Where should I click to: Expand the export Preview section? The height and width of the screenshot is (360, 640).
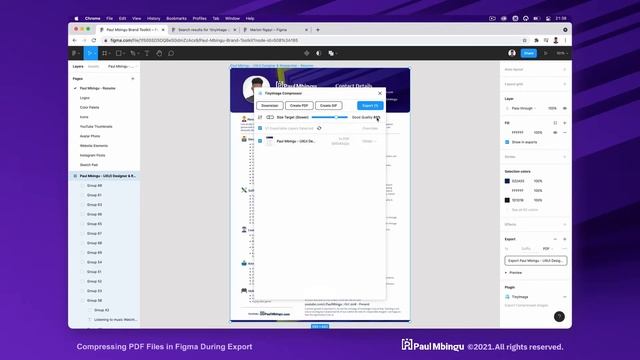(513, 273)
